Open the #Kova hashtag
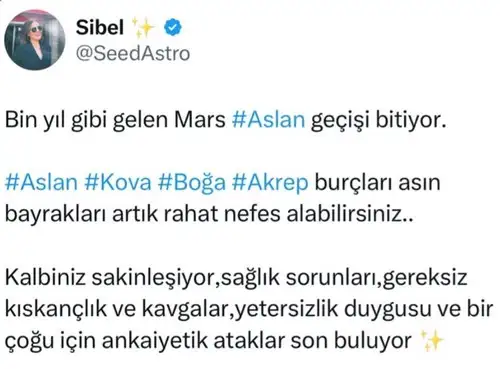The height and width of the screenshot is (369, 500). (118, 183)
